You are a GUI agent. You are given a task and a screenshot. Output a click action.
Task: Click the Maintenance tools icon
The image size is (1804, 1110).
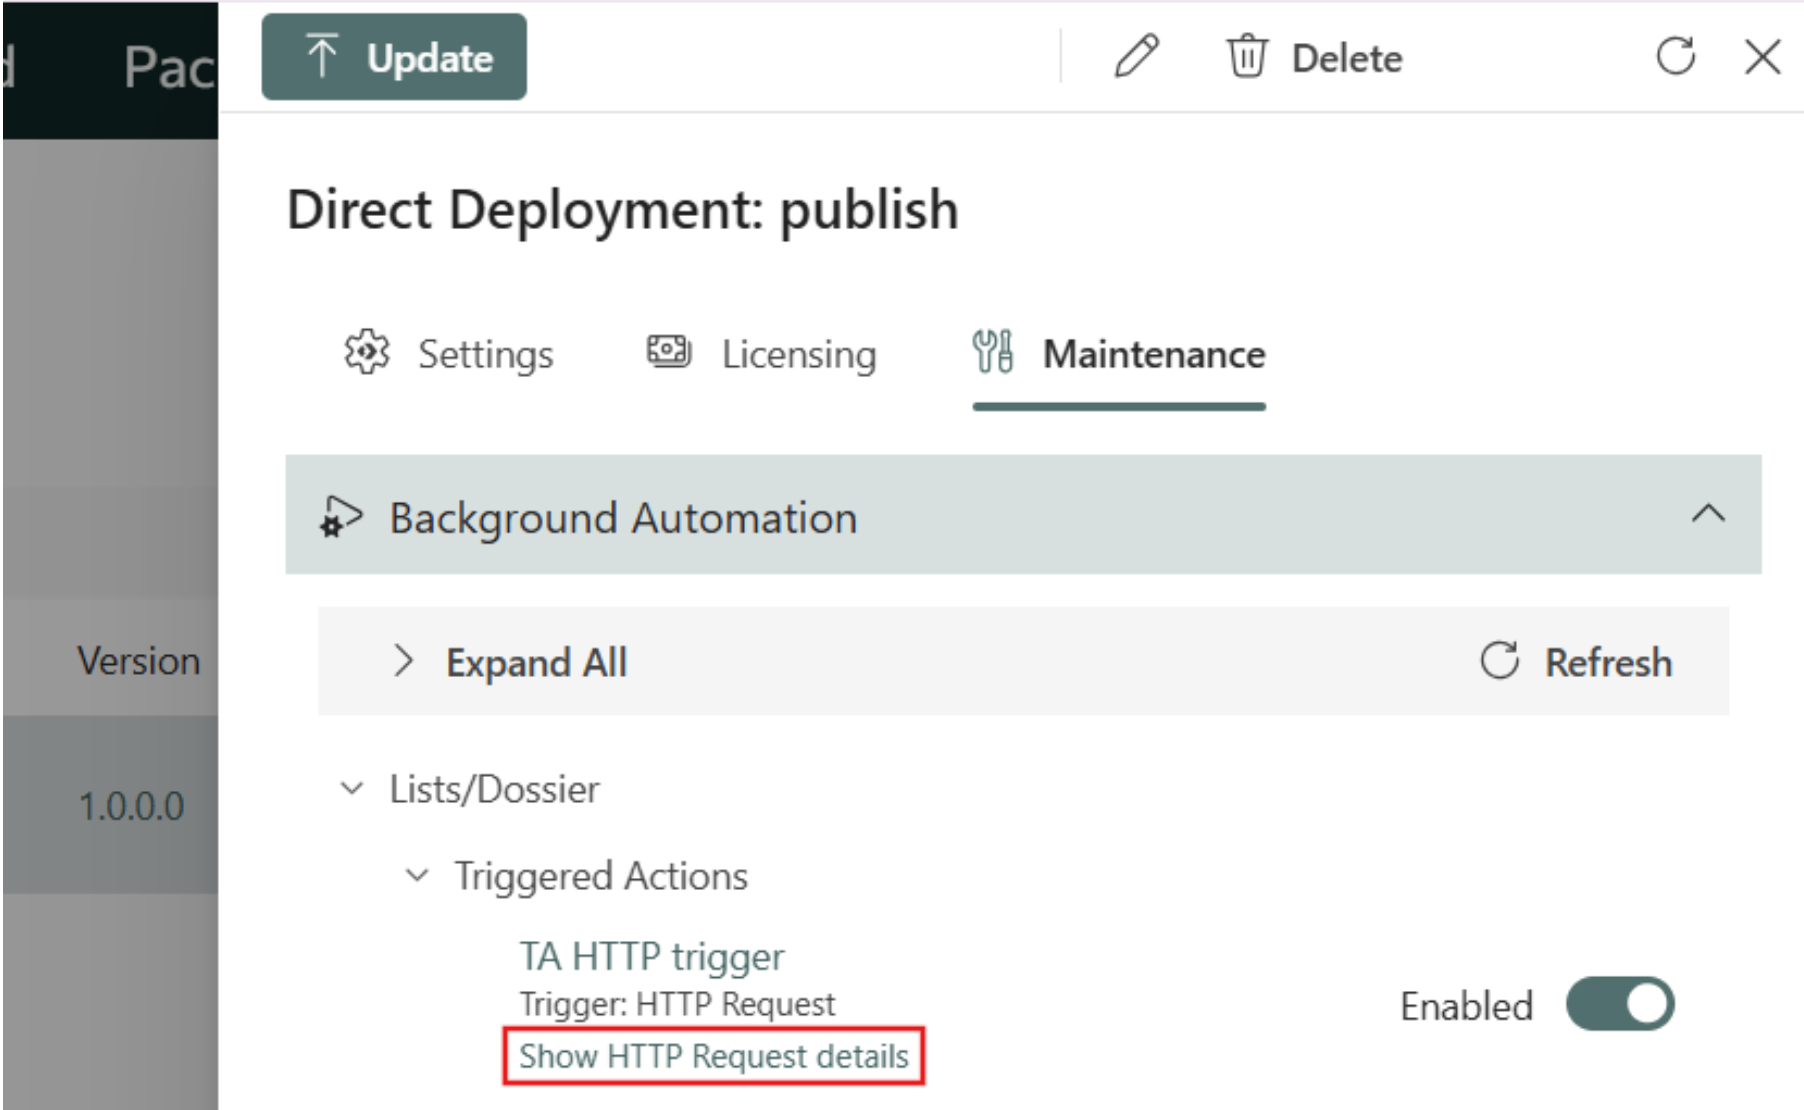pos(992,353)
